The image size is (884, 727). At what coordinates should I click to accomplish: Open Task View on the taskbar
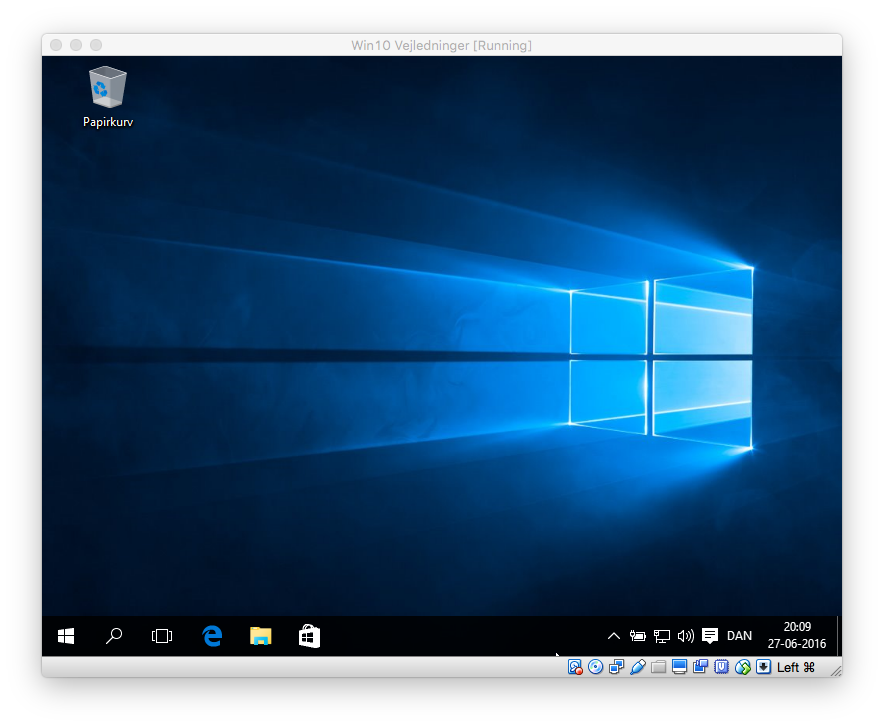(x=162, y=636)
